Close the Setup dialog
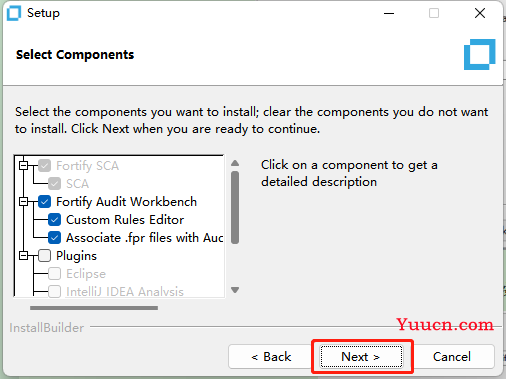 pyautogui.click(x=480, y=13)
